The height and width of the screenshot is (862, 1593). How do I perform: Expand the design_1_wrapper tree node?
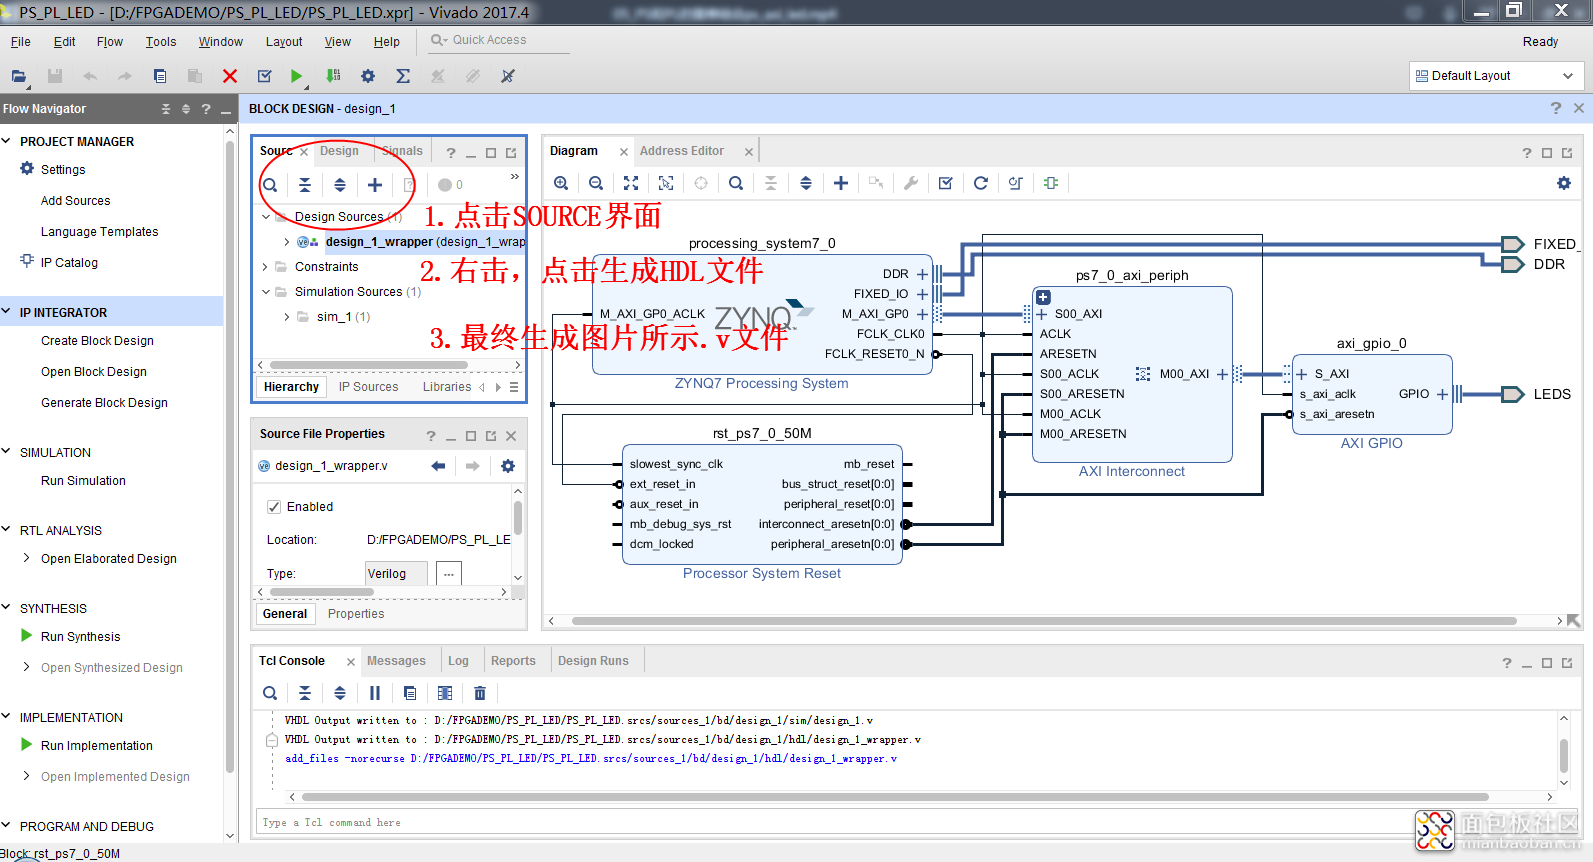[x=286, y=242]
